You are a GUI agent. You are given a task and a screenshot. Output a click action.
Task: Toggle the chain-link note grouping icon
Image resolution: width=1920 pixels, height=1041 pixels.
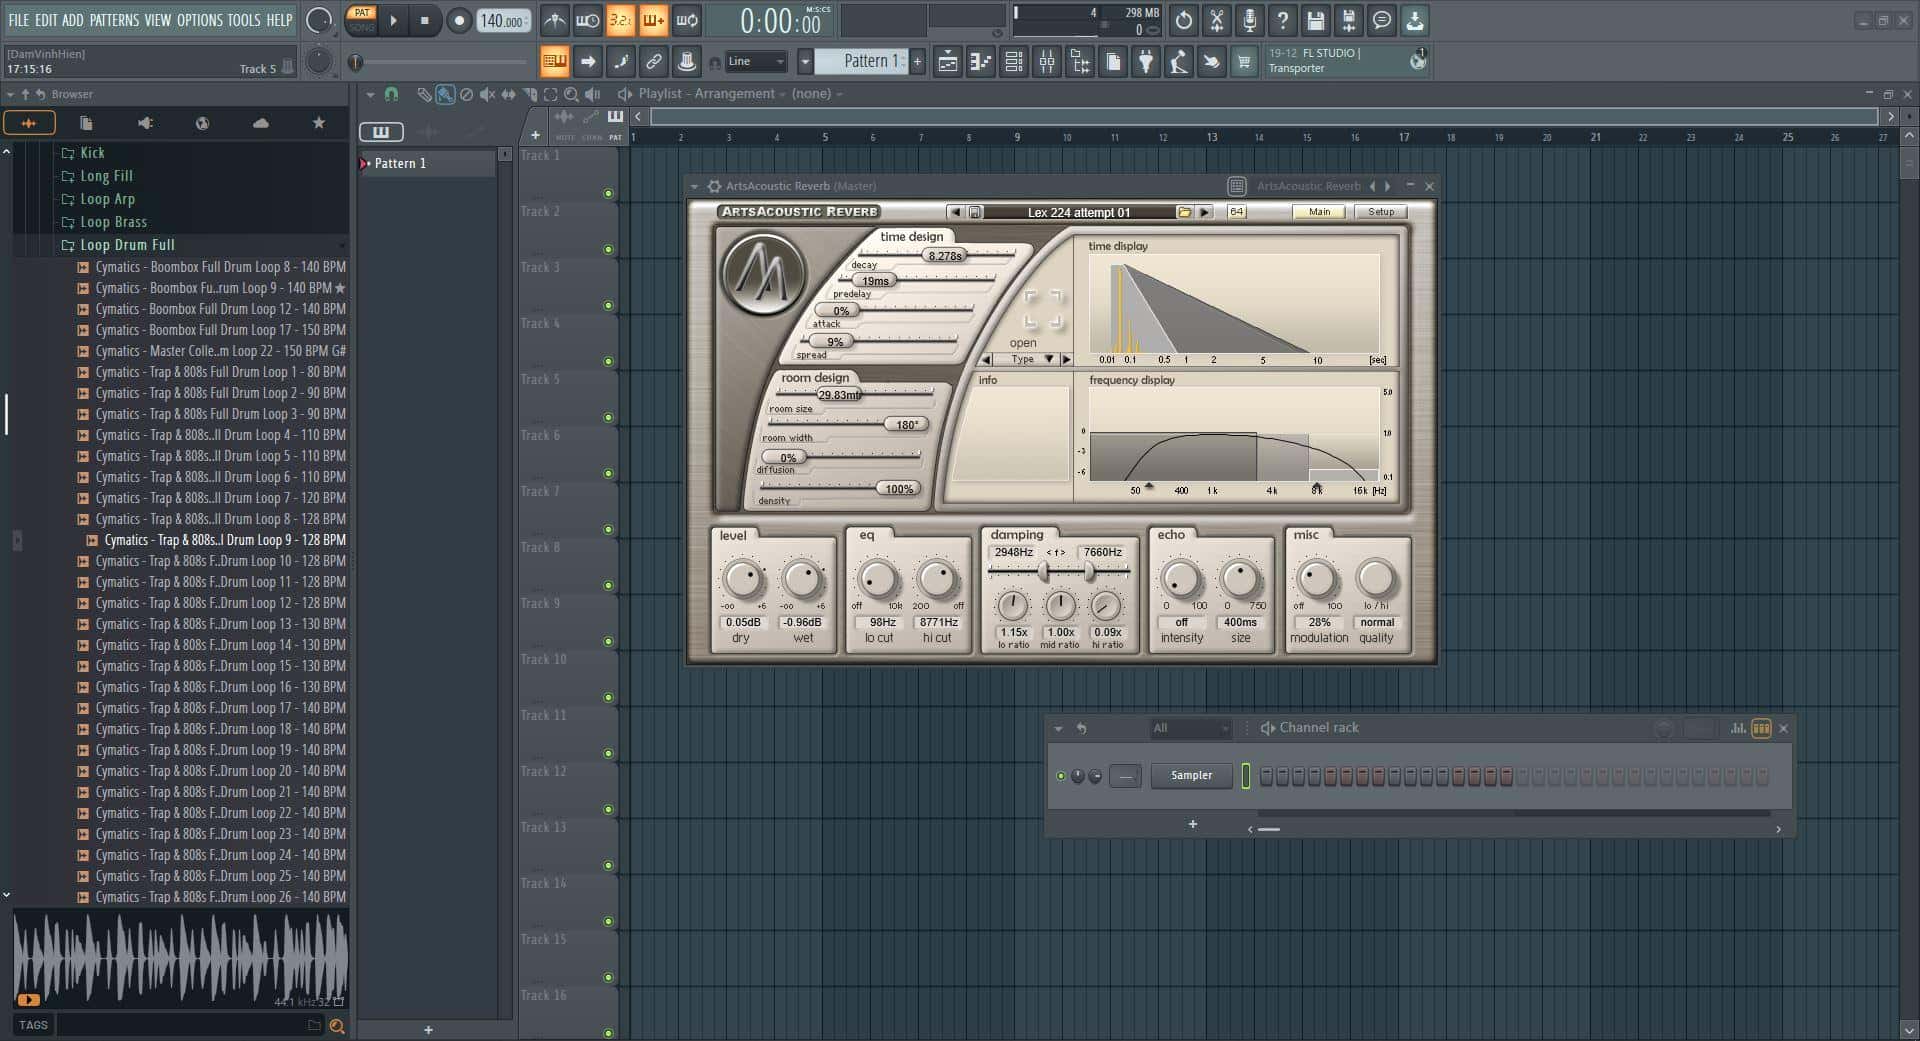[653, 61]
